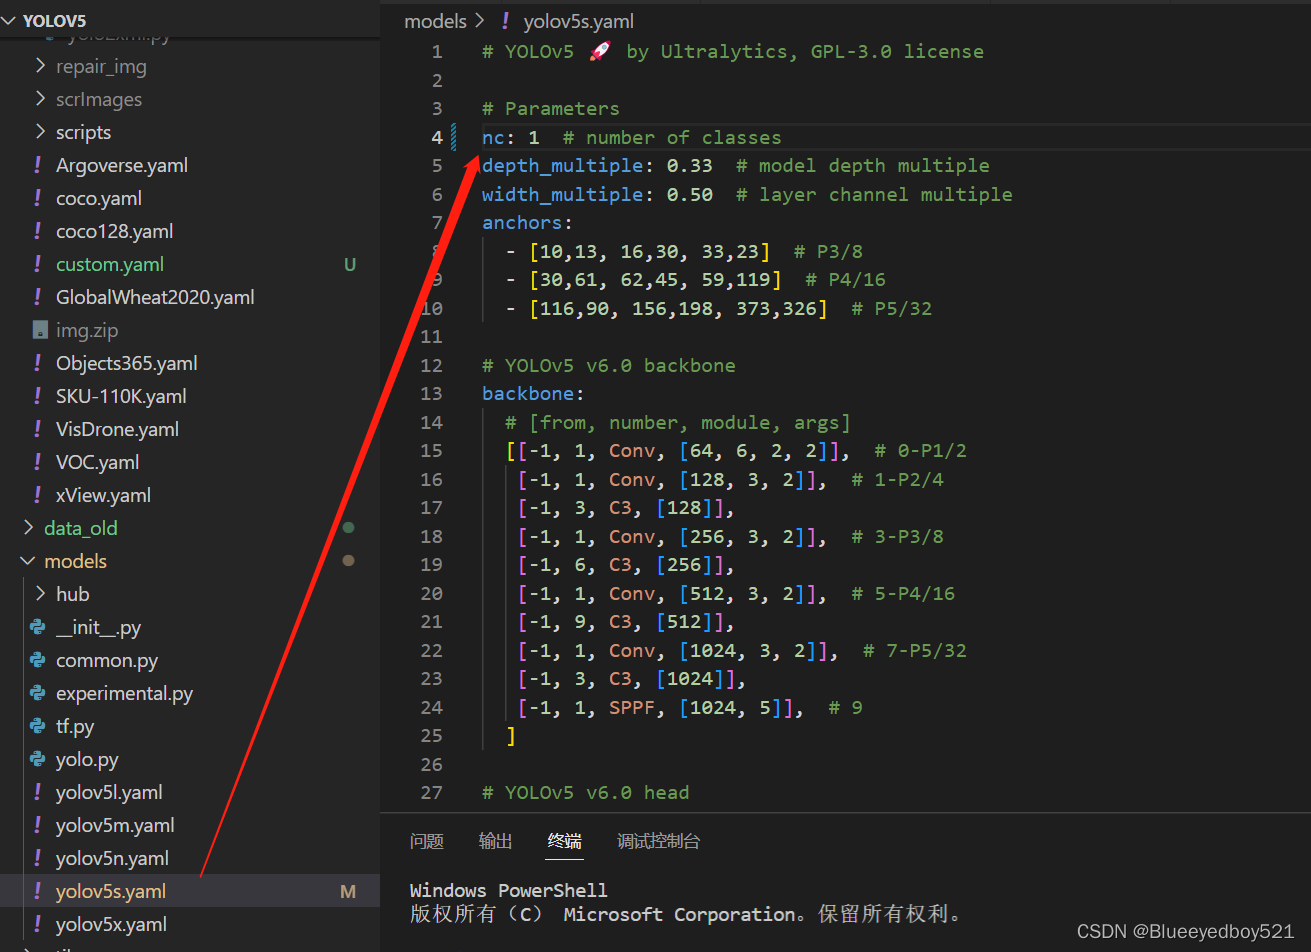Collapse the YOLOV5 root folder

click(11, 21)
